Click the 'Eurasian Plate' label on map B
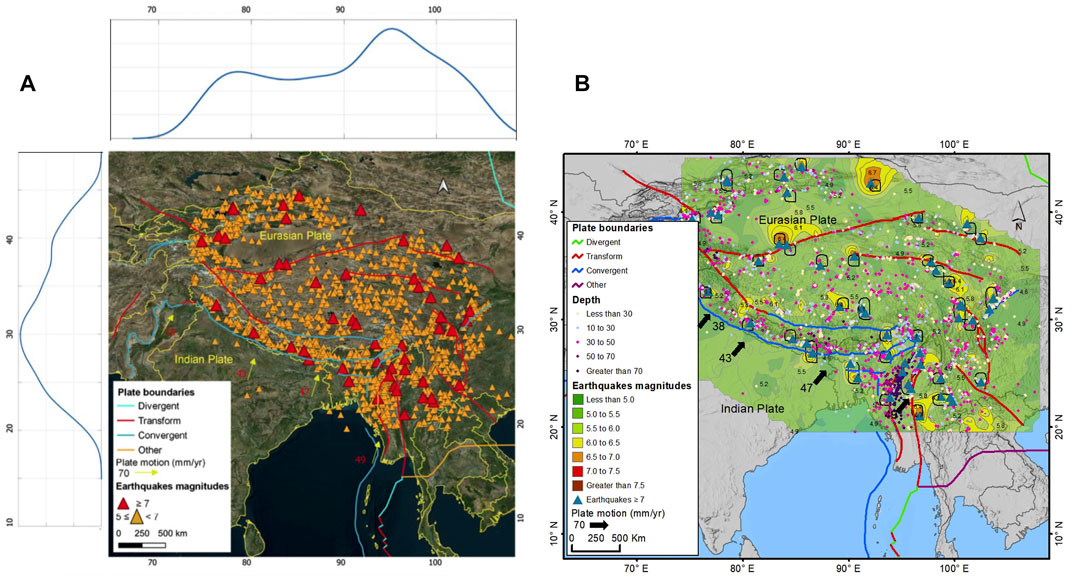The width and height of the screenshot is (1072, 577). click(x=797, y=219)
